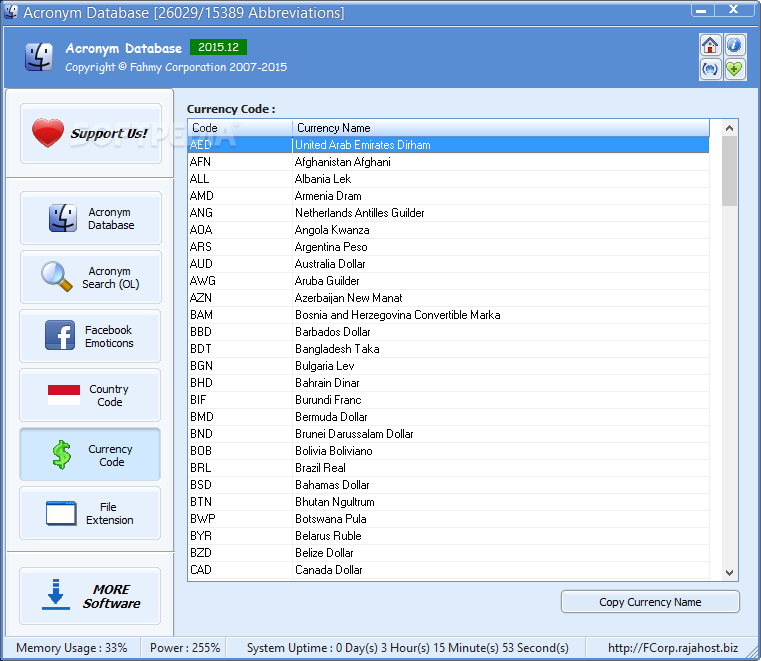Close the Acronym Database window
Image resolution: width=761 pixels, height=661 pixels.
click(x=735, y=10)
